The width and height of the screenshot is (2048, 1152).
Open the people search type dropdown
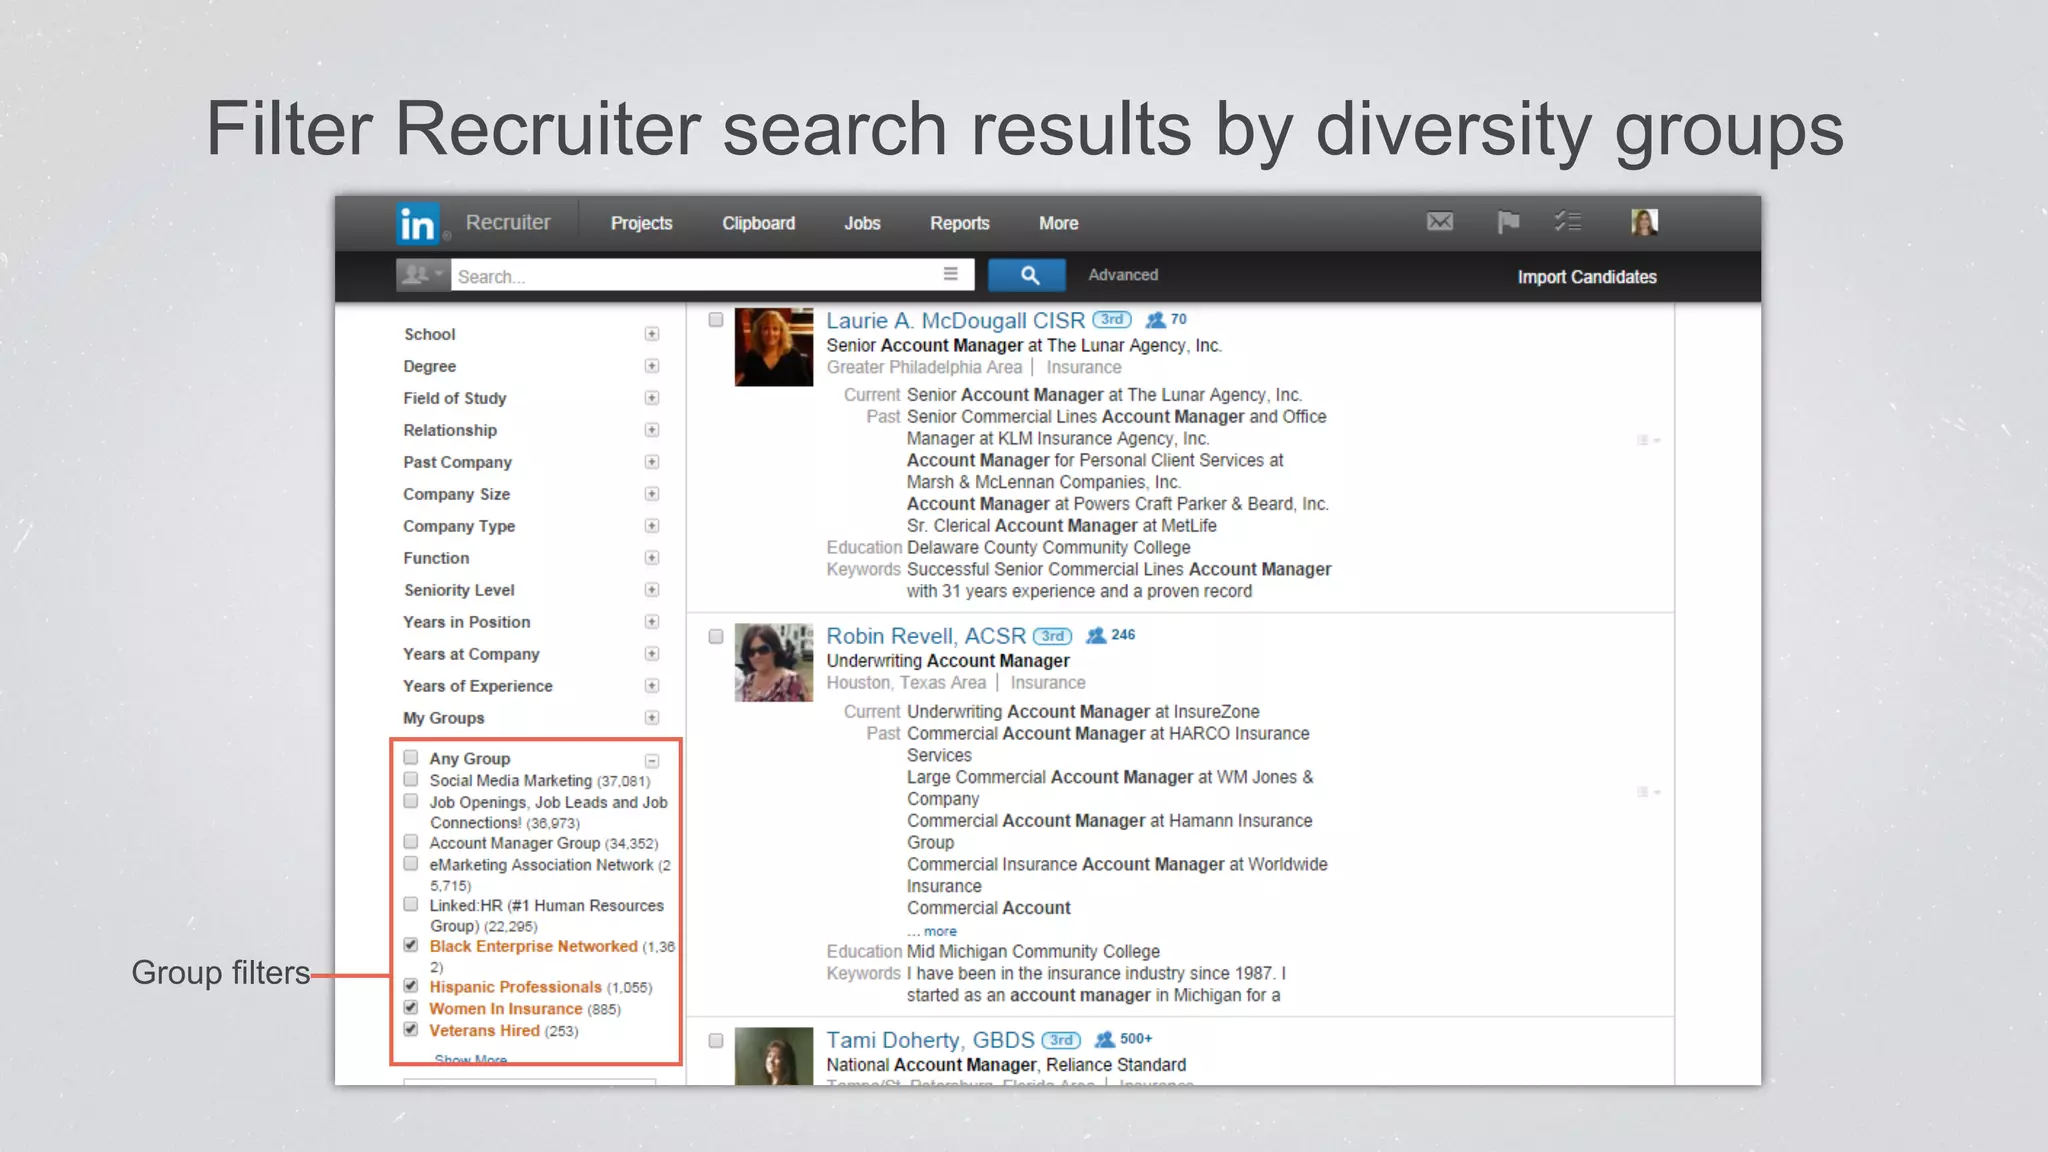pos(423,274)
